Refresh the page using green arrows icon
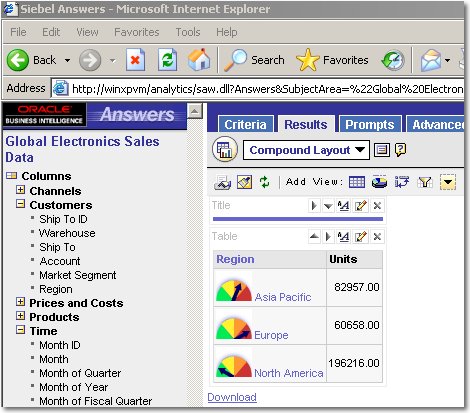 pyautogui.click(x=167, y=60)
